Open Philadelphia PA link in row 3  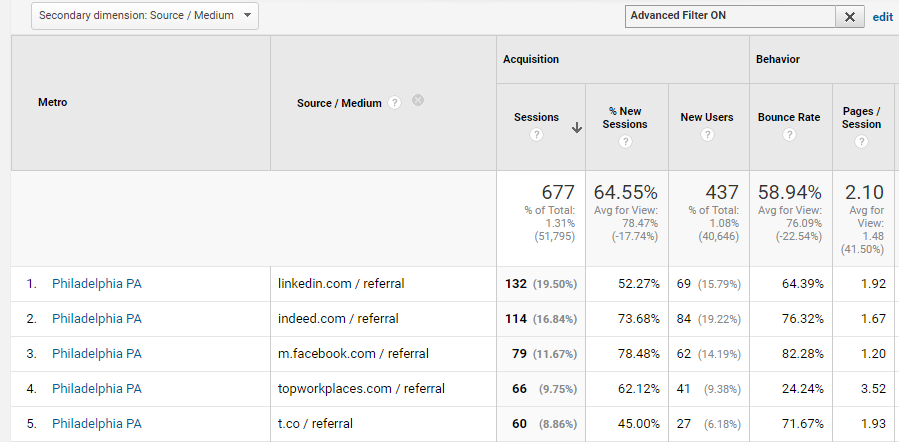[x=97, y=354]
